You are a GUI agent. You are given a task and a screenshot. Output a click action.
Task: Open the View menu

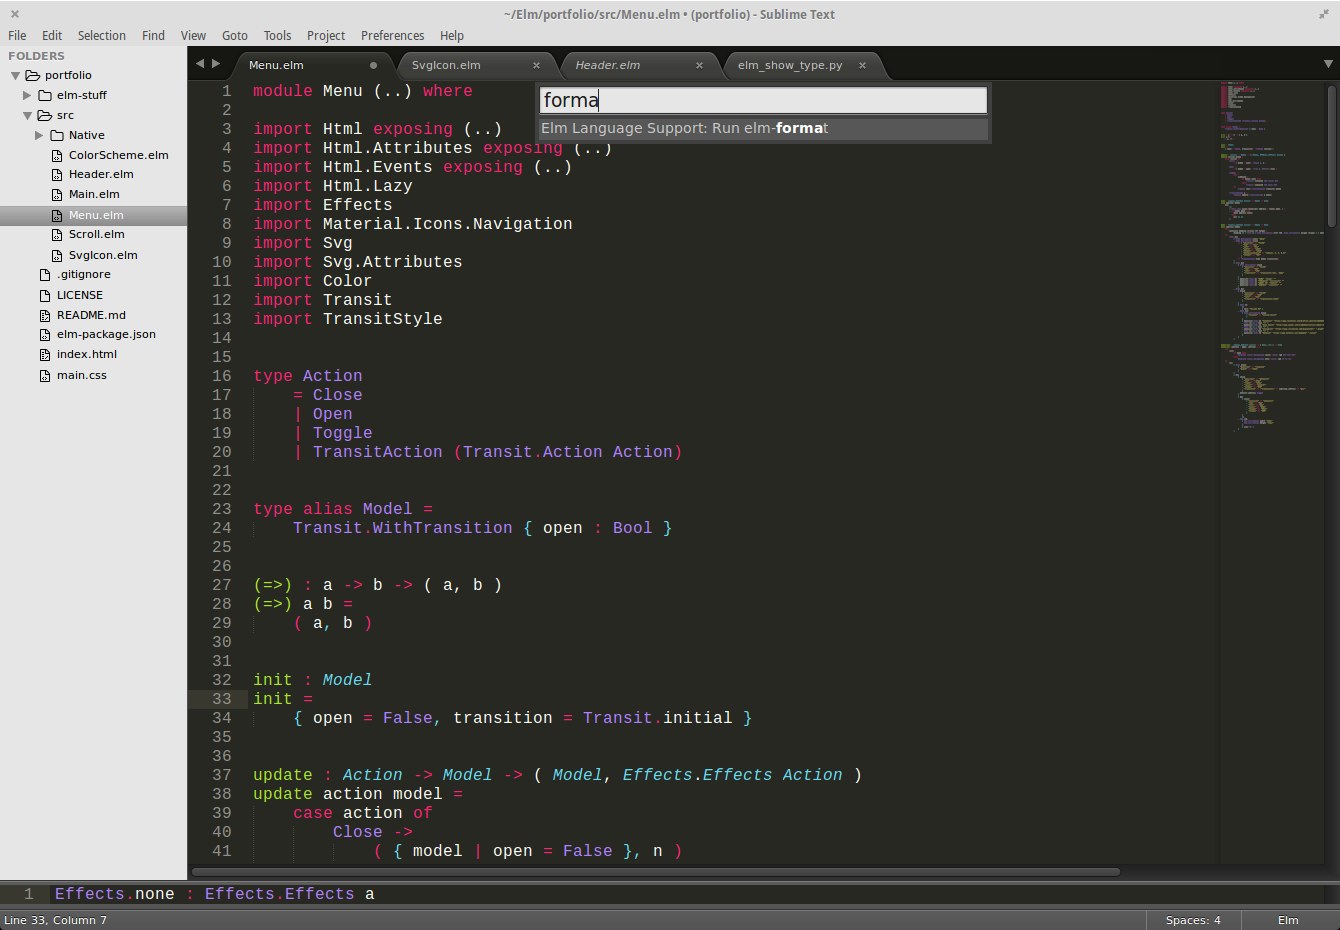193,35
